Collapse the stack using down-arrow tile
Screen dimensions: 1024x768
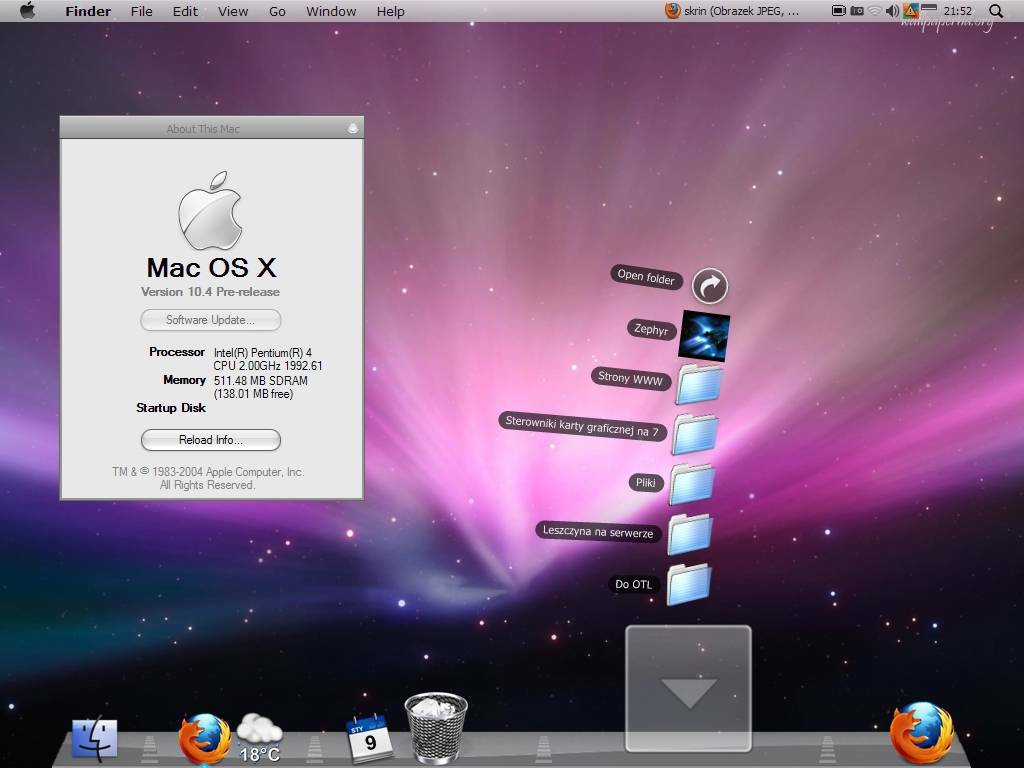coord(688,689)
